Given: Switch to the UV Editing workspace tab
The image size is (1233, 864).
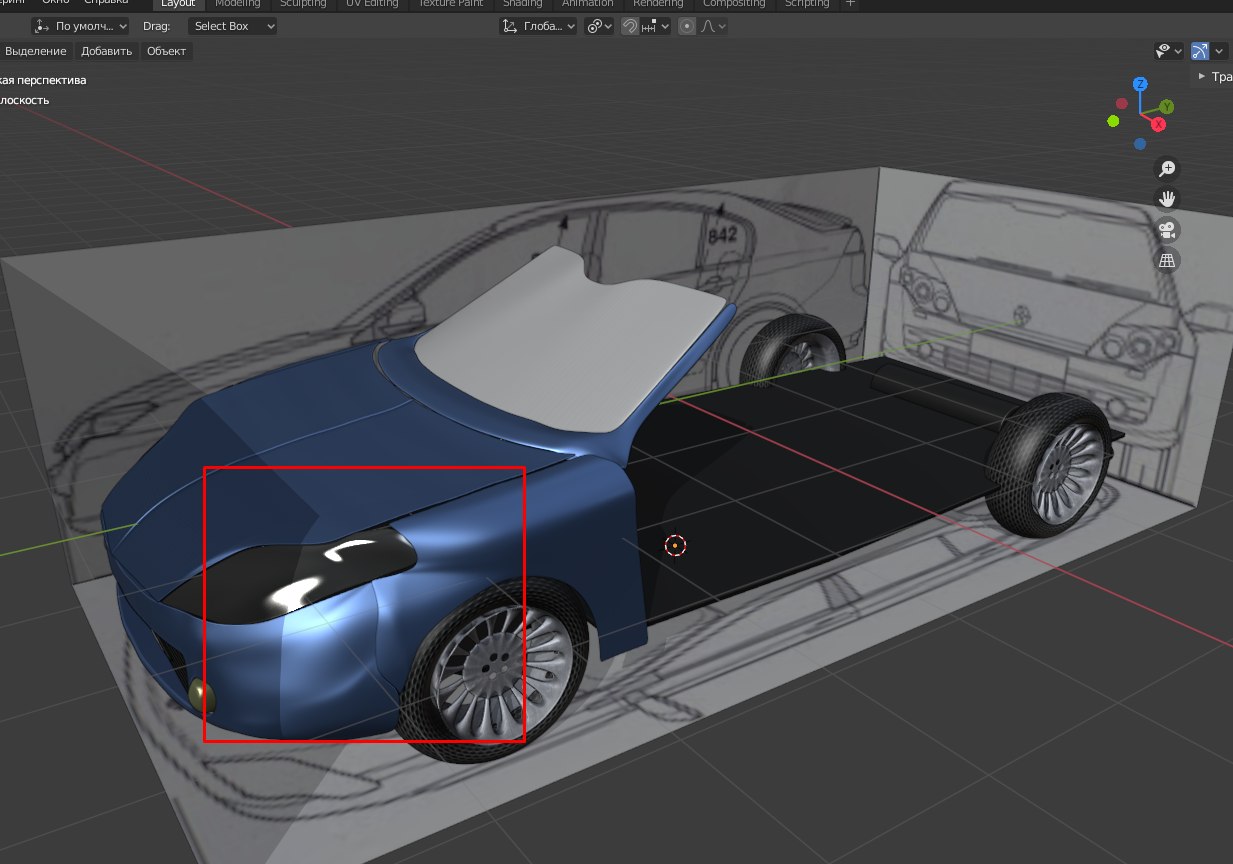Looking at the screenshot, I should click(374, 4).
